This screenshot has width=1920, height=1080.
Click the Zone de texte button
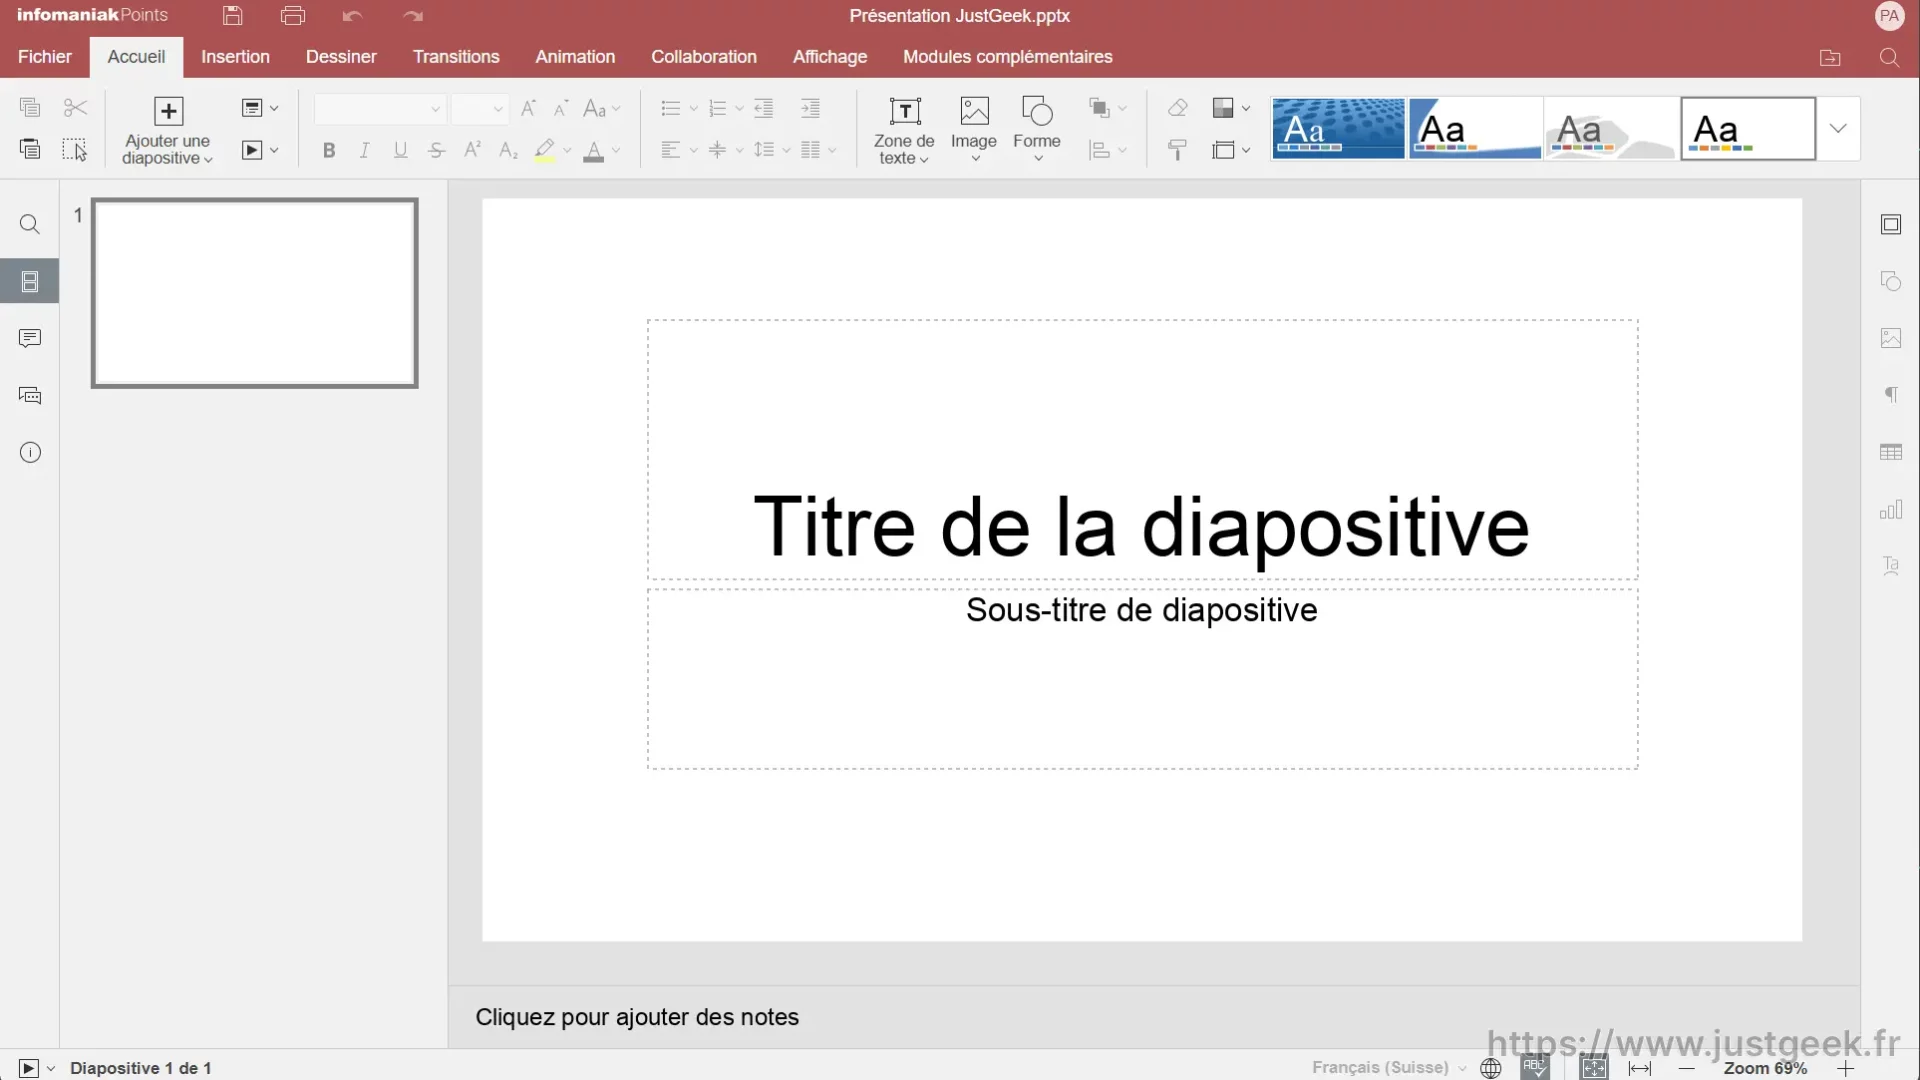904,130
